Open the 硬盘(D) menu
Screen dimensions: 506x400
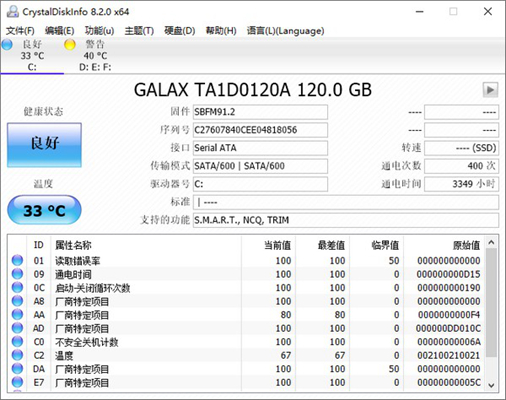tap(180, 31)
